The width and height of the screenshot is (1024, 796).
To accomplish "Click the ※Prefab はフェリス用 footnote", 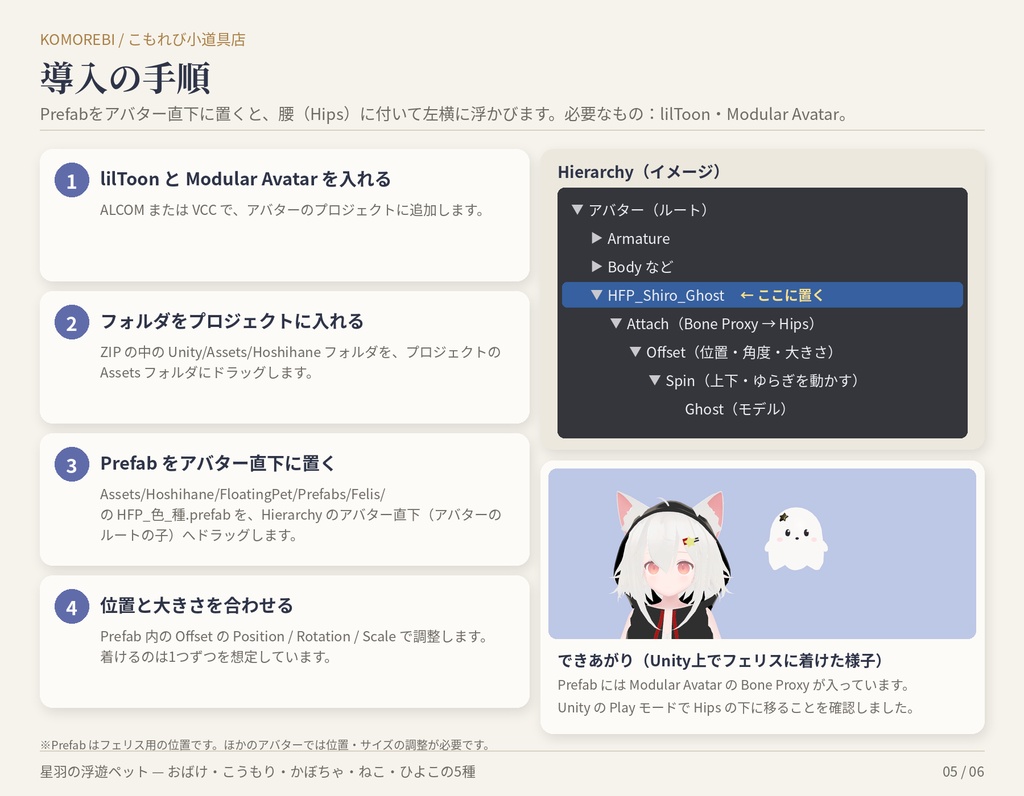I will pyautogui.click(x=265, y=745).
